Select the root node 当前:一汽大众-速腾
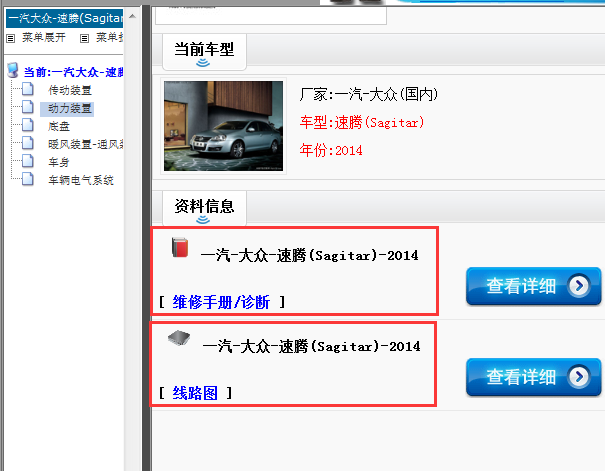This screenshot has height=471, width=605. (x=73, y=72)
